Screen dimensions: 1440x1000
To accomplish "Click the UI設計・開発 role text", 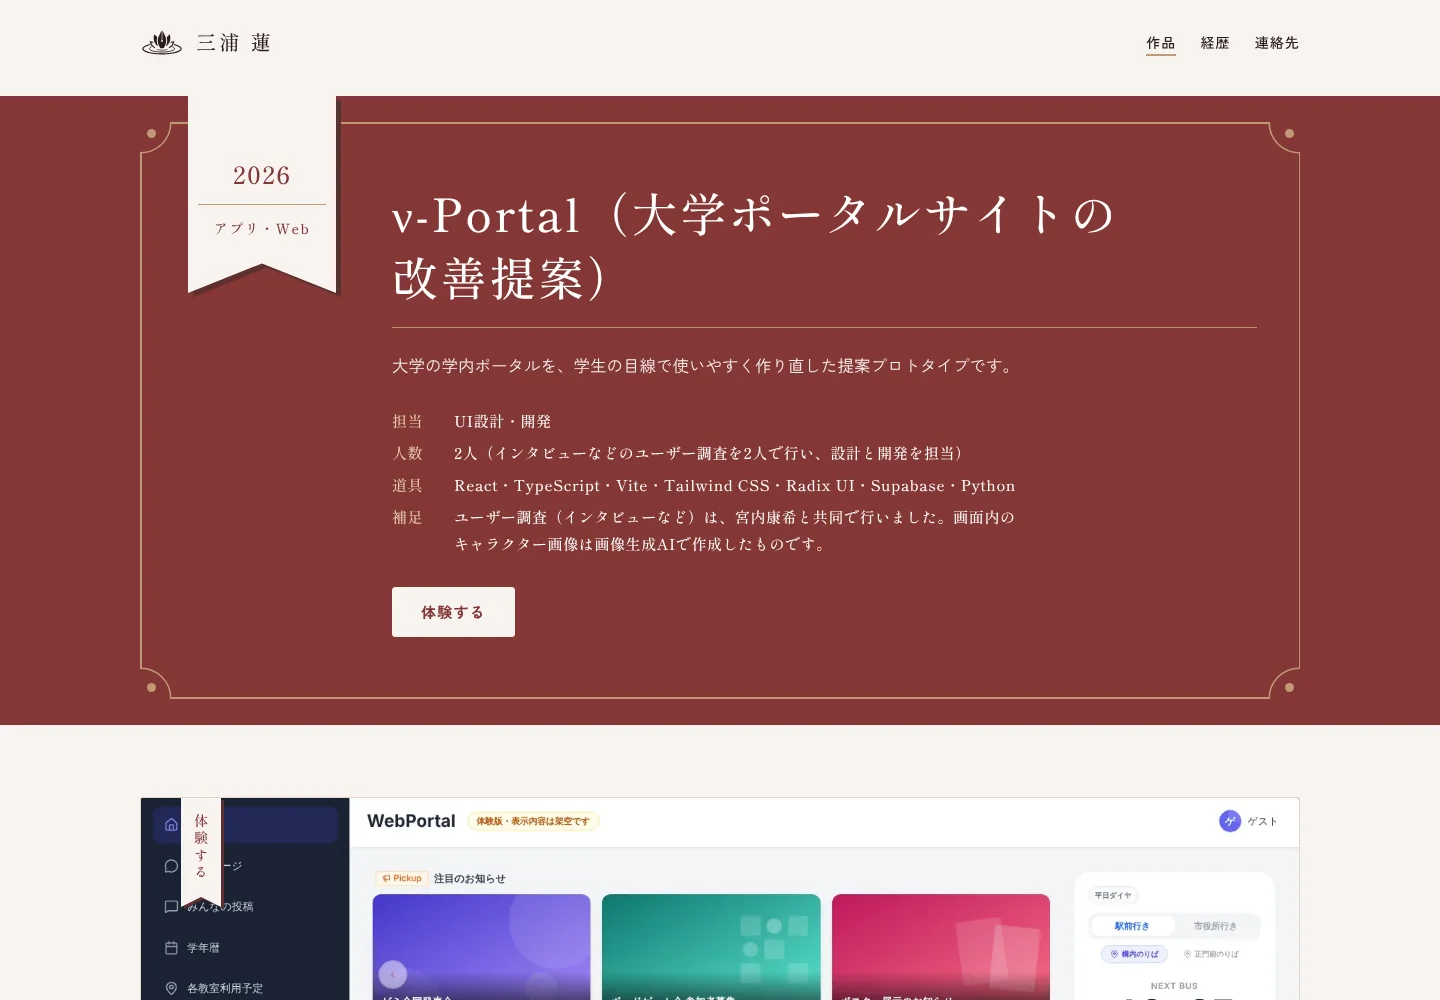I will 503,422.
